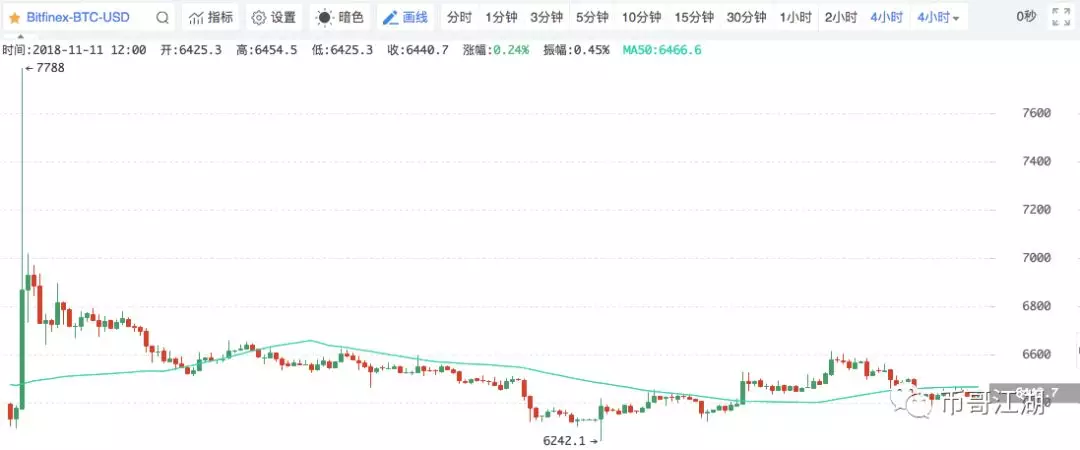1080x450 pixels.
Task: Select the 3分钟 timeframe
Action: click(x=546, y=18)
